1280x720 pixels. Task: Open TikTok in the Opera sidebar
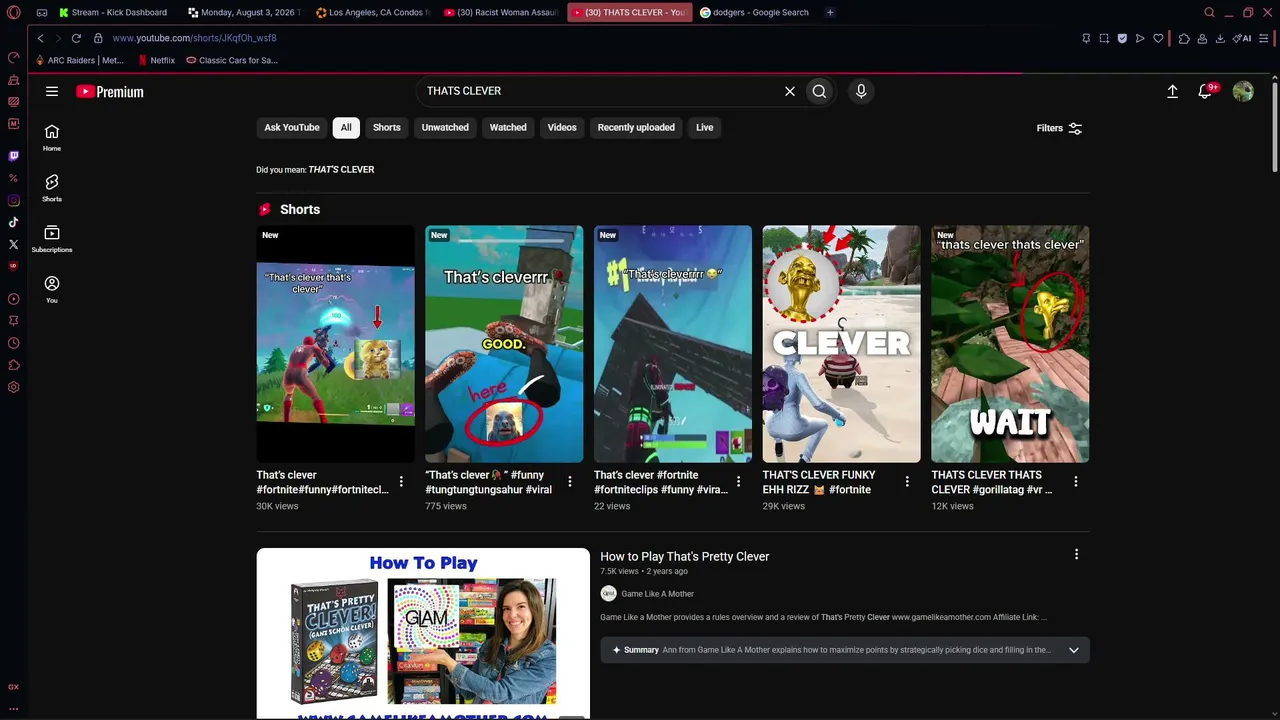click(x=13, y=222)
